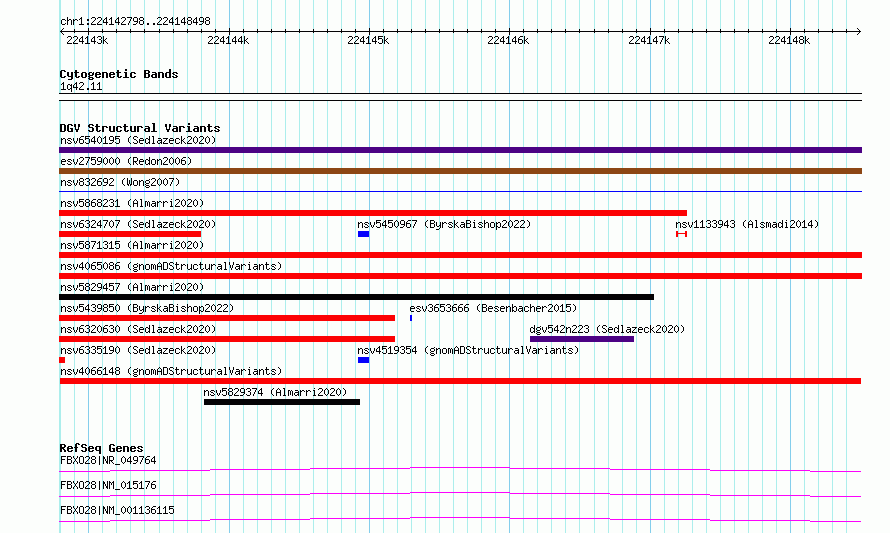Click the nsv832692 (Wong2007) label

coord(120,182)
